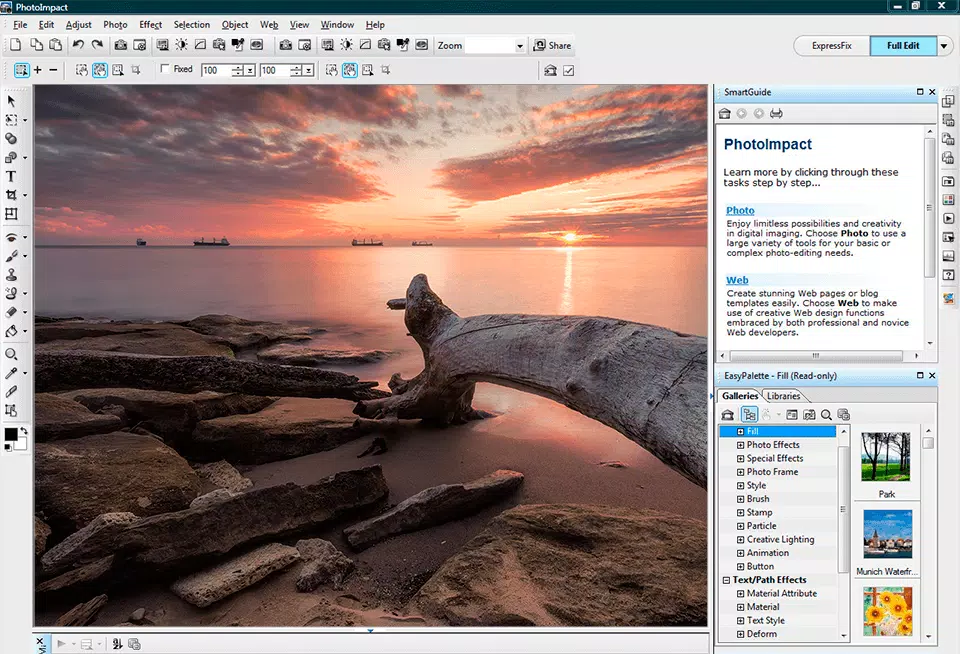Image resolution: width=960 pixels, height=654 pixels.
Task: Open the Eyedropper tool flyout arrow
Action: [x=24, y=374]
